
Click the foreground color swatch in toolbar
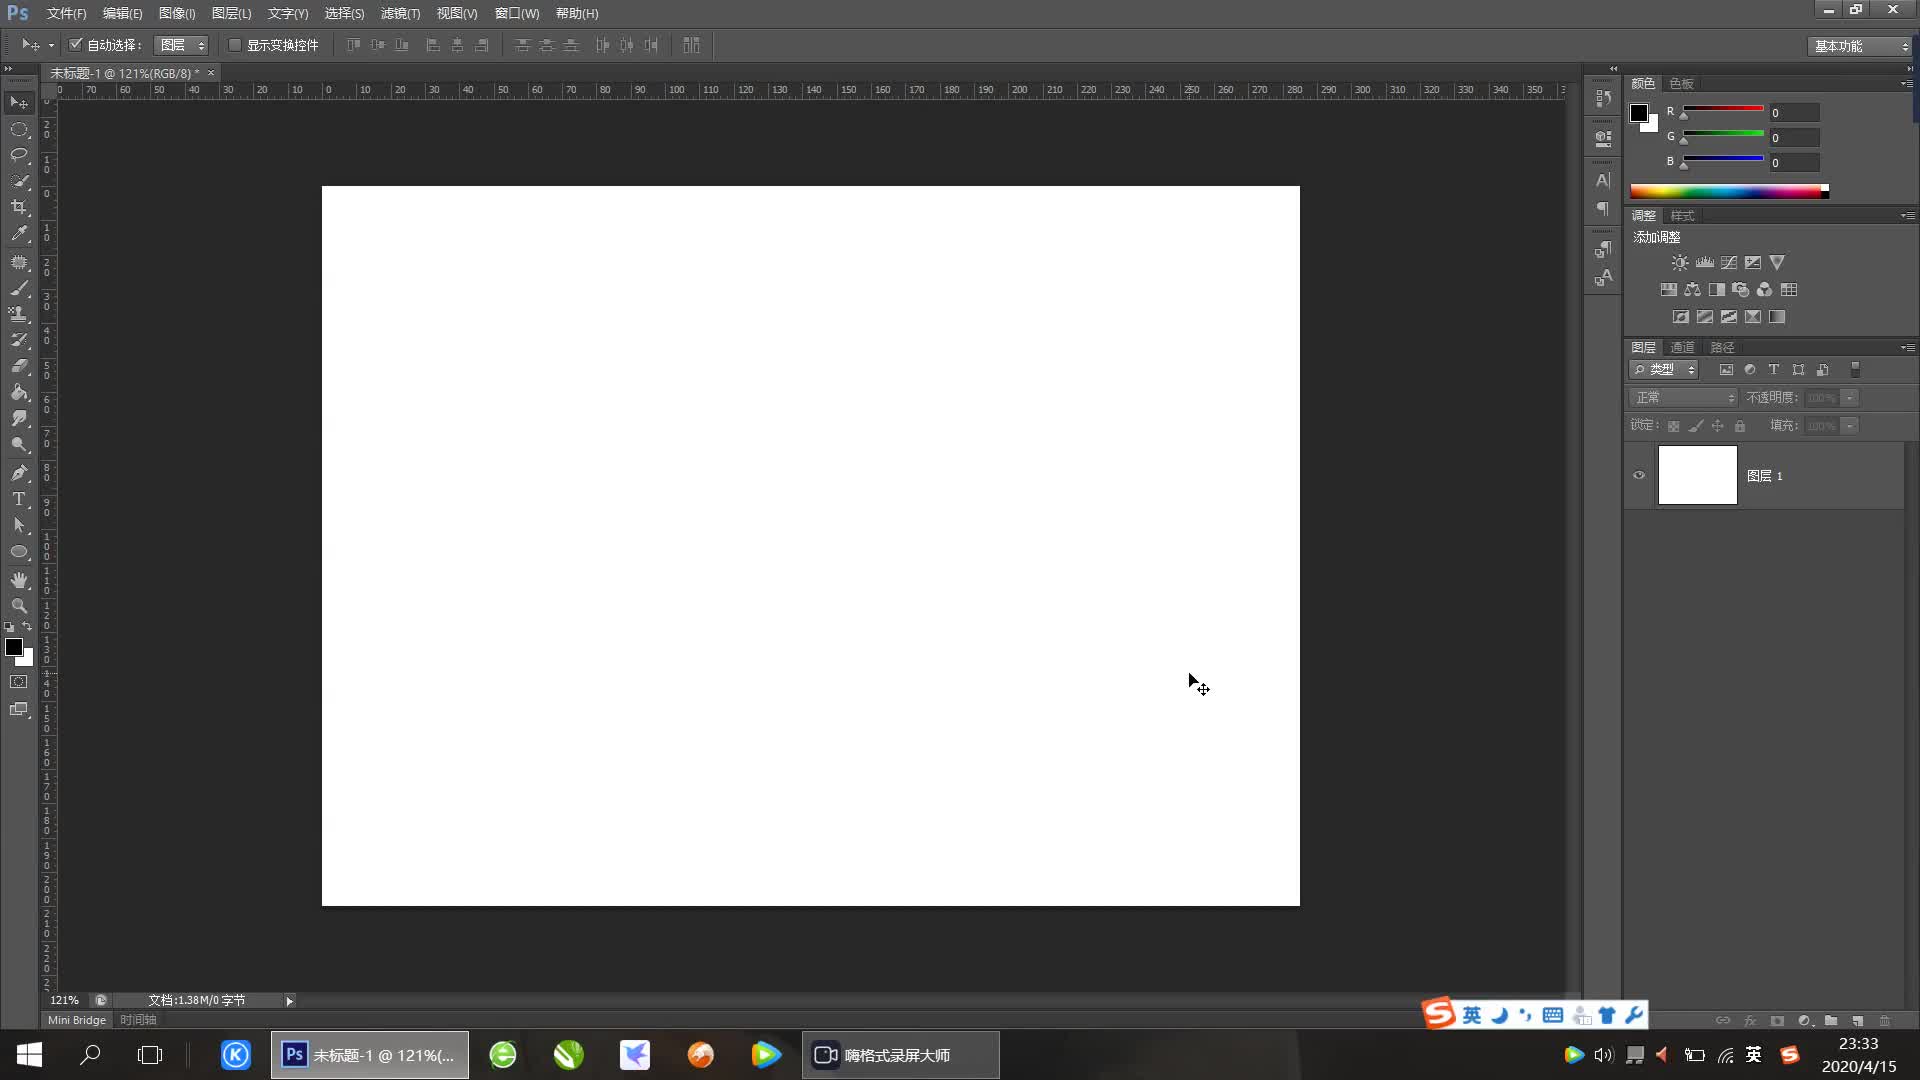(14, 647)
